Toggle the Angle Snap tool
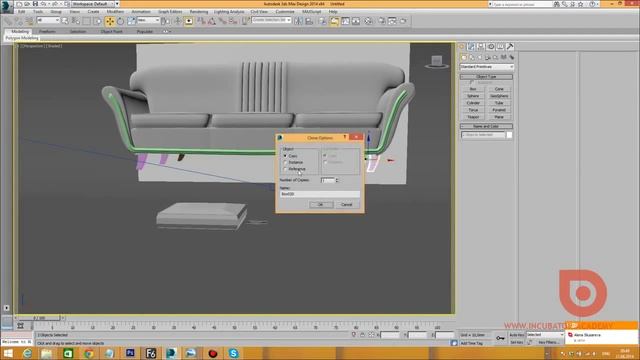Screen dimensions: 640x360 (212, 21)
